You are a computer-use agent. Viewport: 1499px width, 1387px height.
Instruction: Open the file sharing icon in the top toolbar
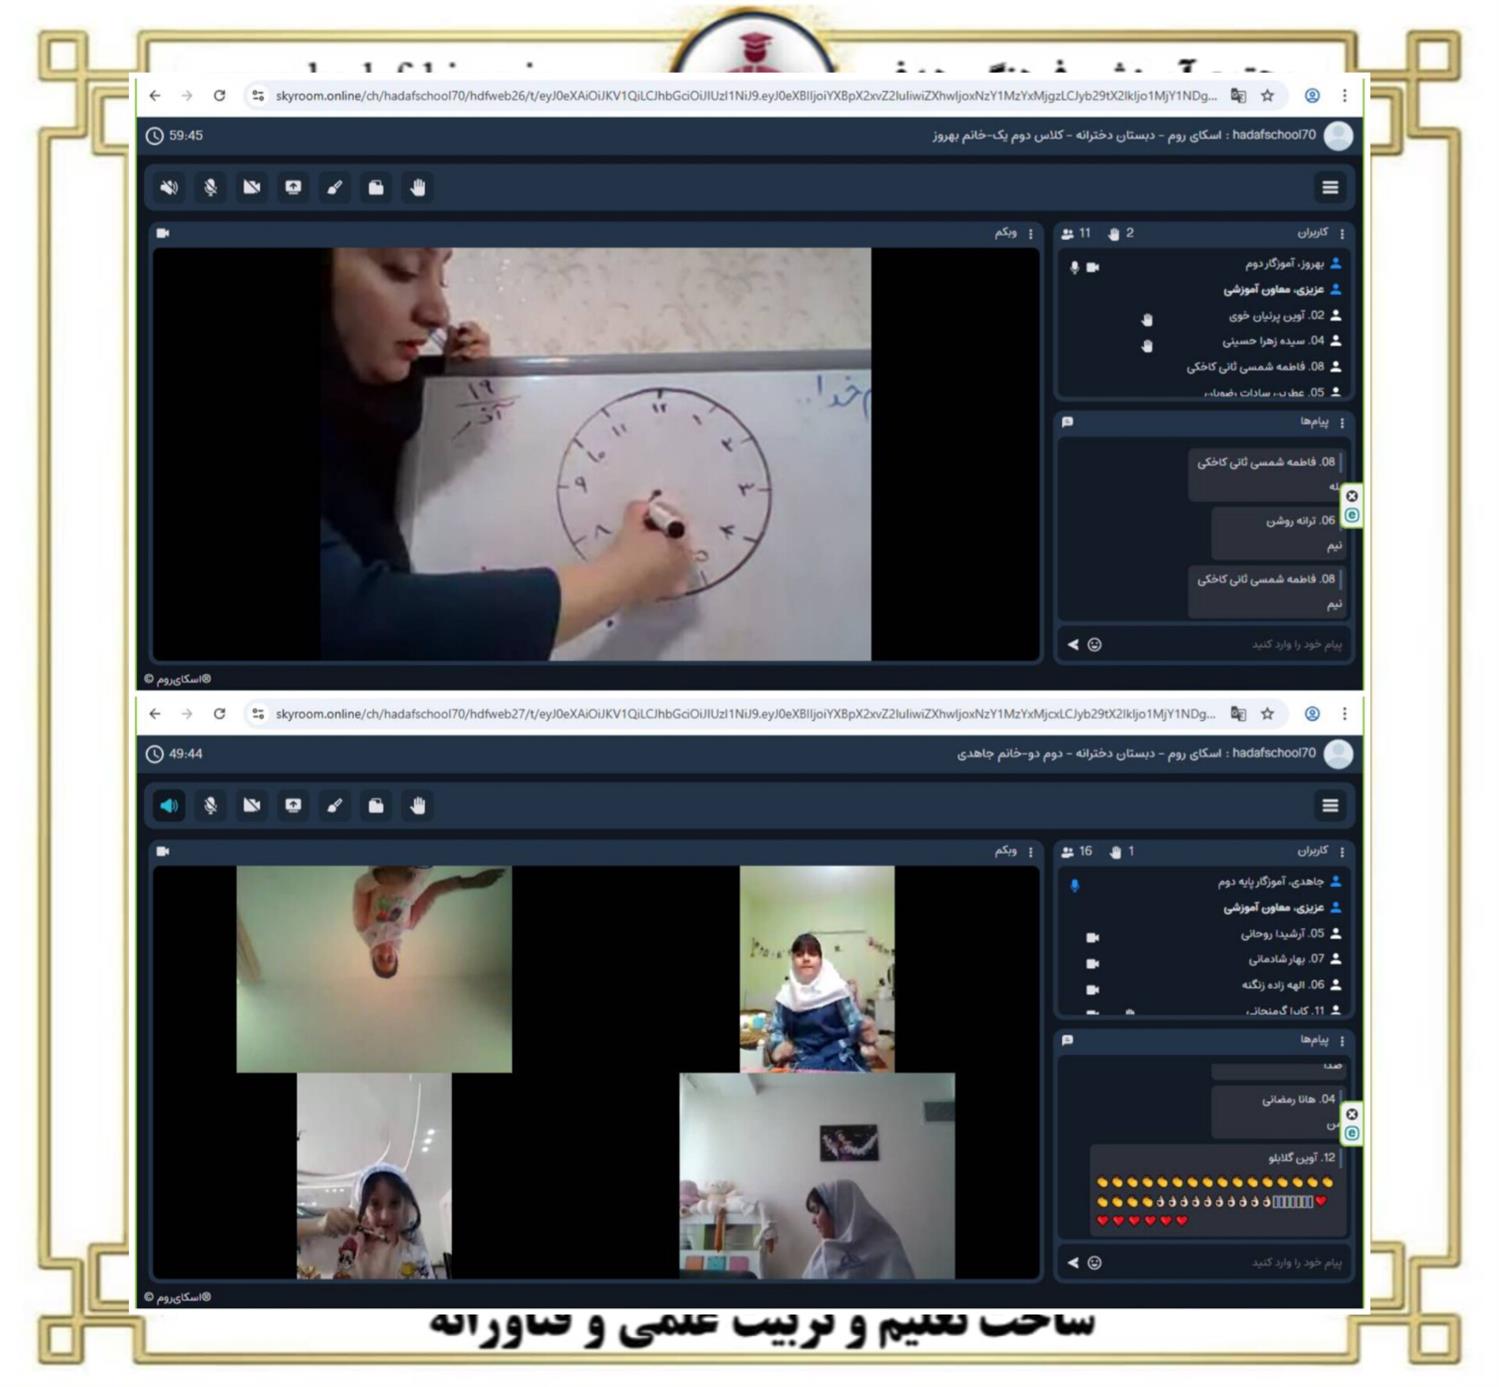click(376, 188)
